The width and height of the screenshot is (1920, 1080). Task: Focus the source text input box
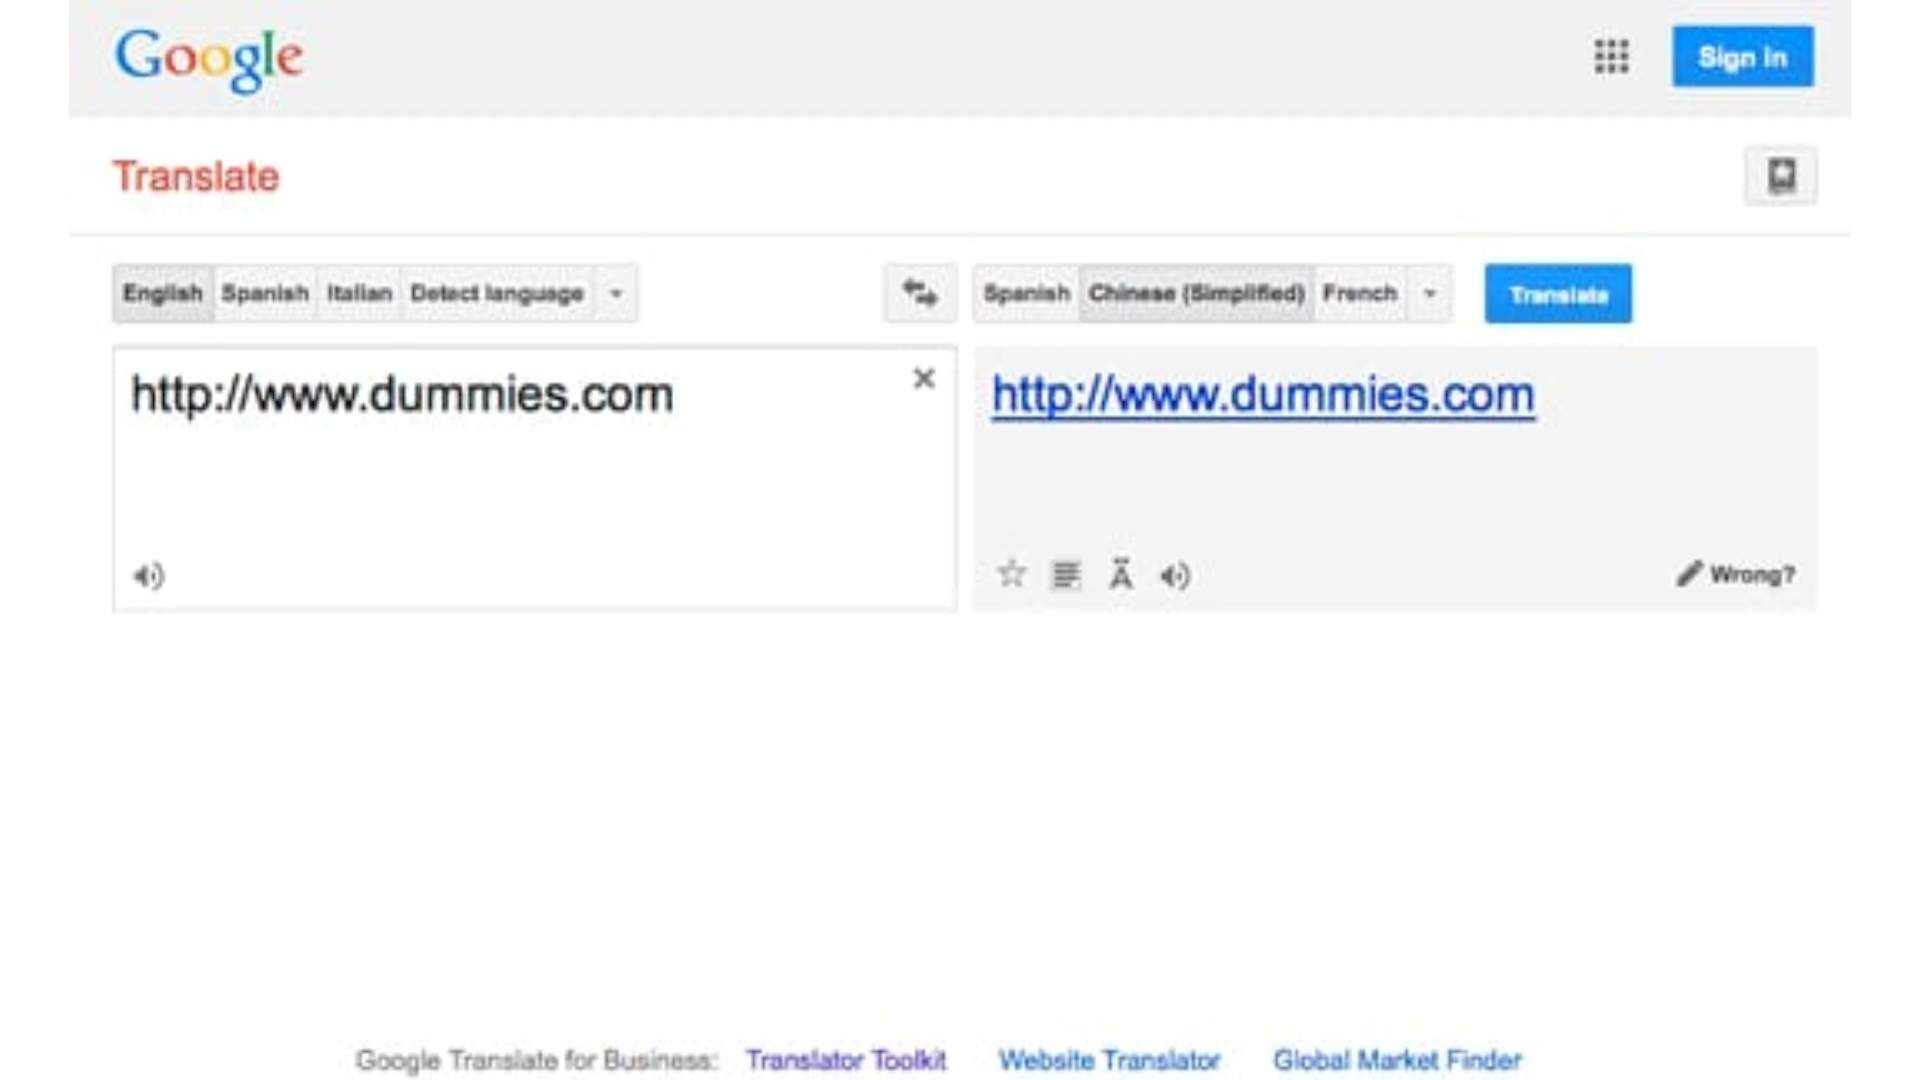[x=535, y=478]
